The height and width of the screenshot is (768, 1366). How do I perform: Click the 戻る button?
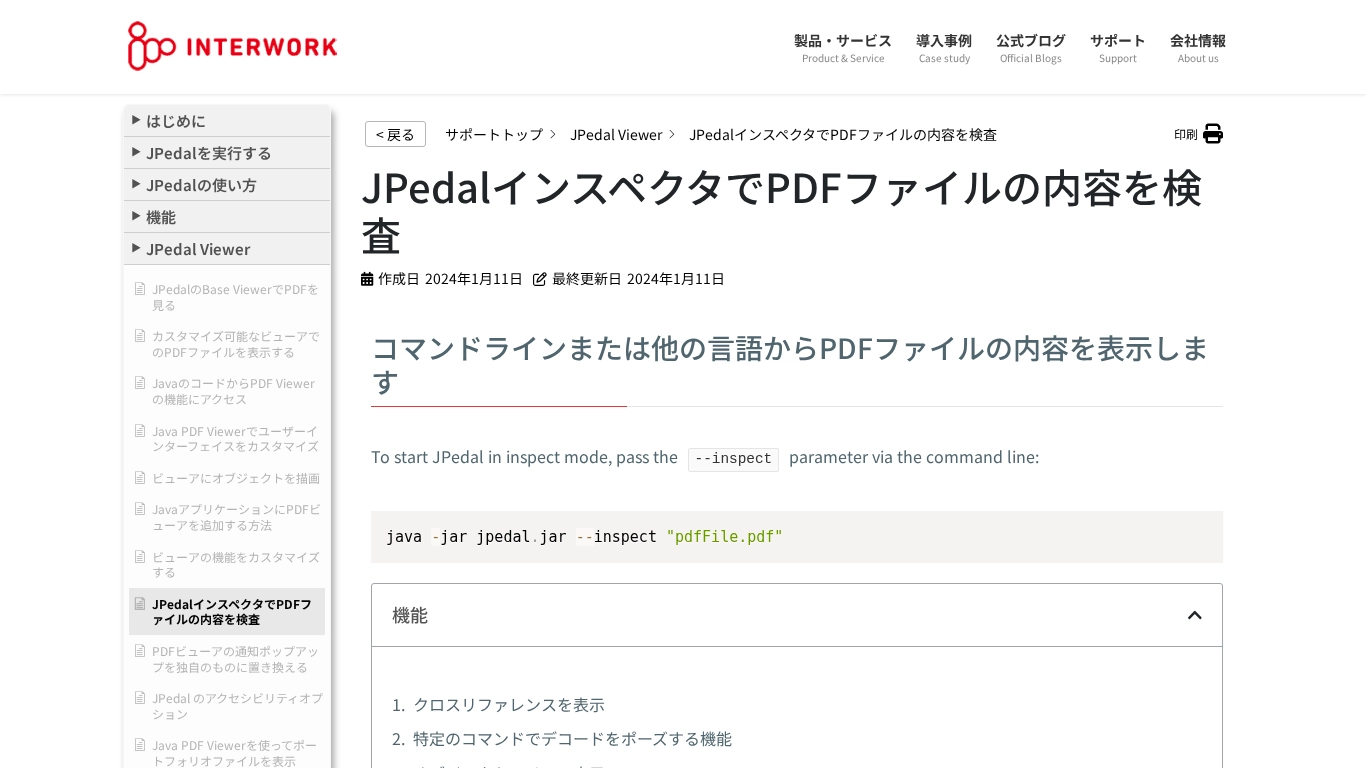coord(395,133)
